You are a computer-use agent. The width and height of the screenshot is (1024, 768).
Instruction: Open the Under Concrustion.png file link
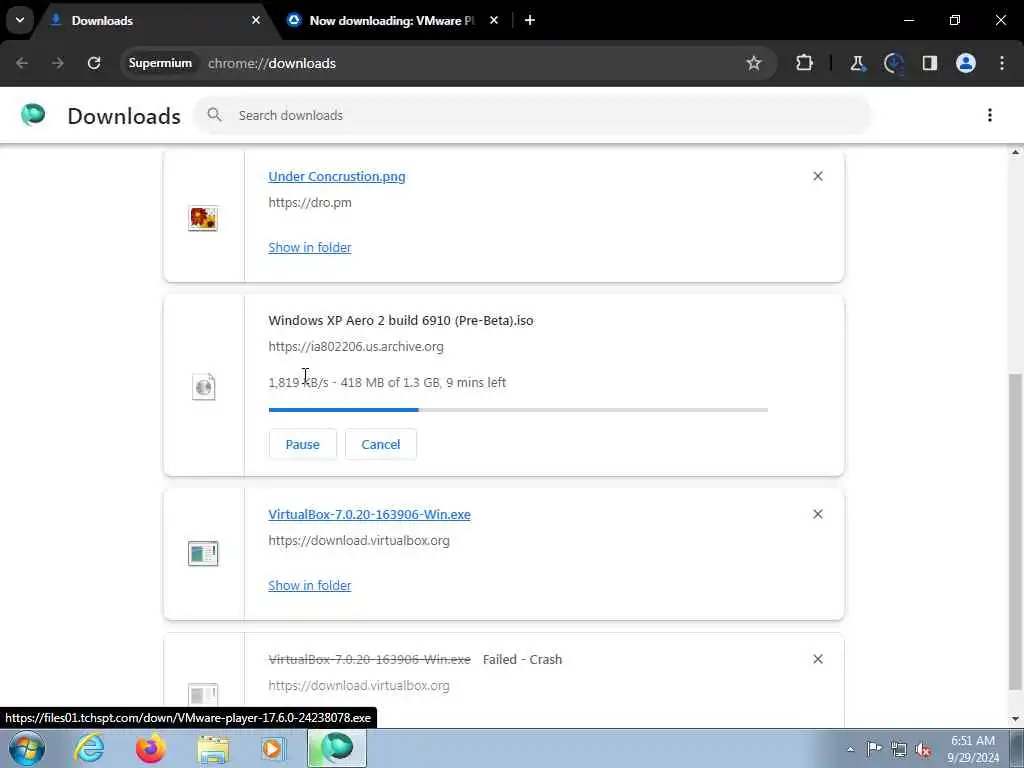[337, 176]
